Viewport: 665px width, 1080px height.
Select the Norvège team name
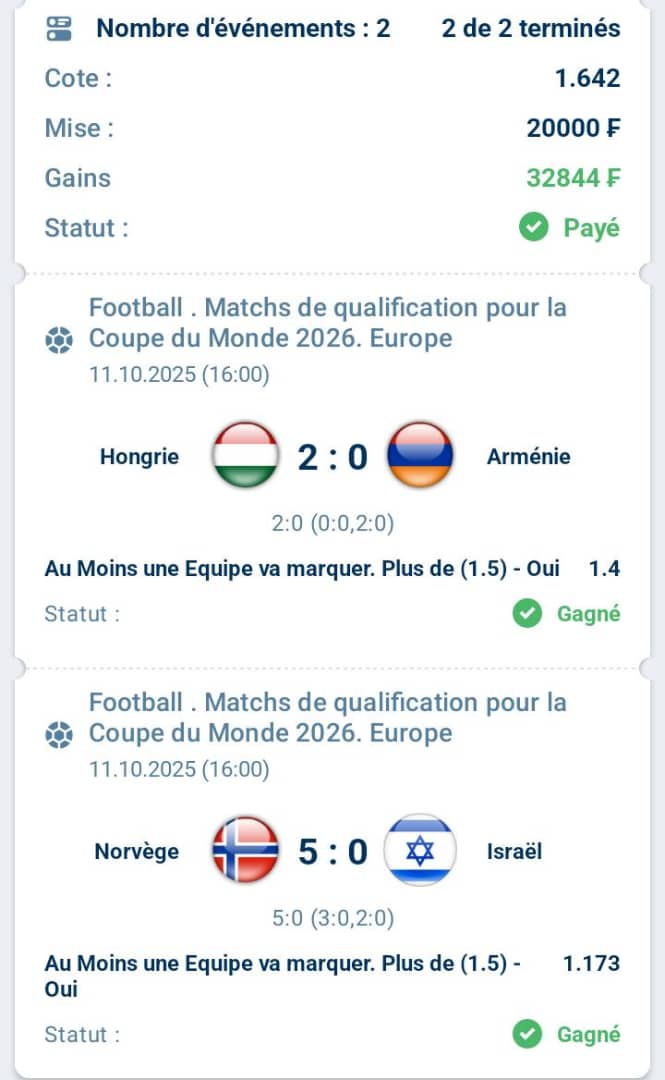tap(137, 852)
